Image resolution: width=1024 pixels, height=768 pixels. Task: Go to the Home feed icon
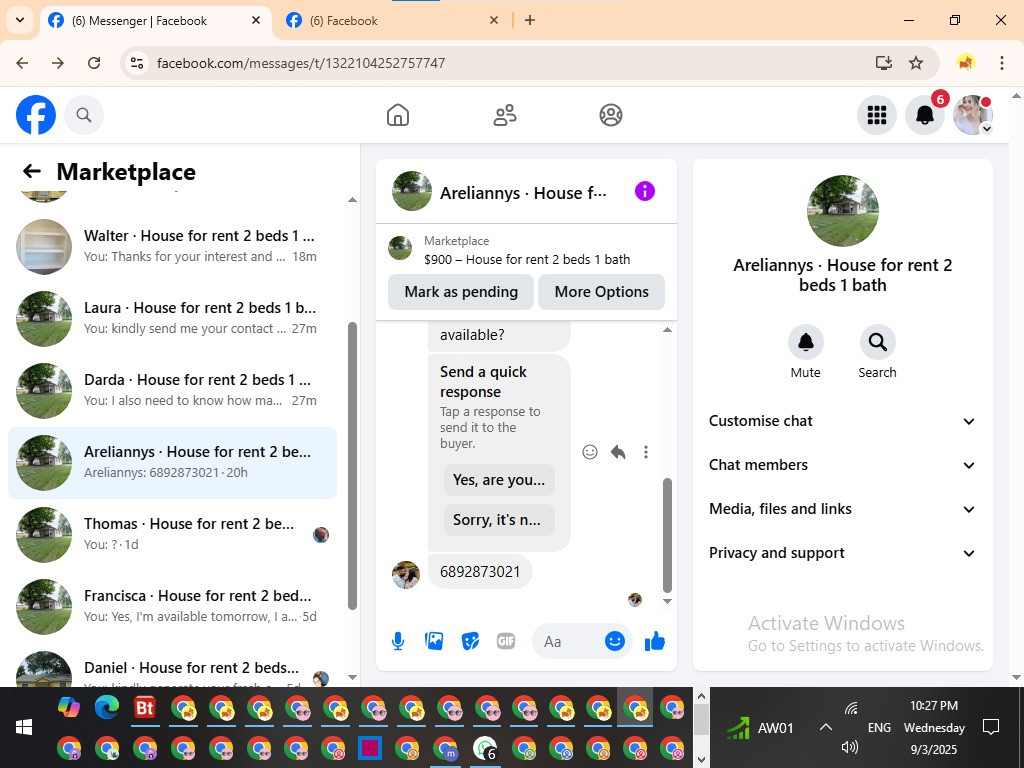tap(398, 115)
